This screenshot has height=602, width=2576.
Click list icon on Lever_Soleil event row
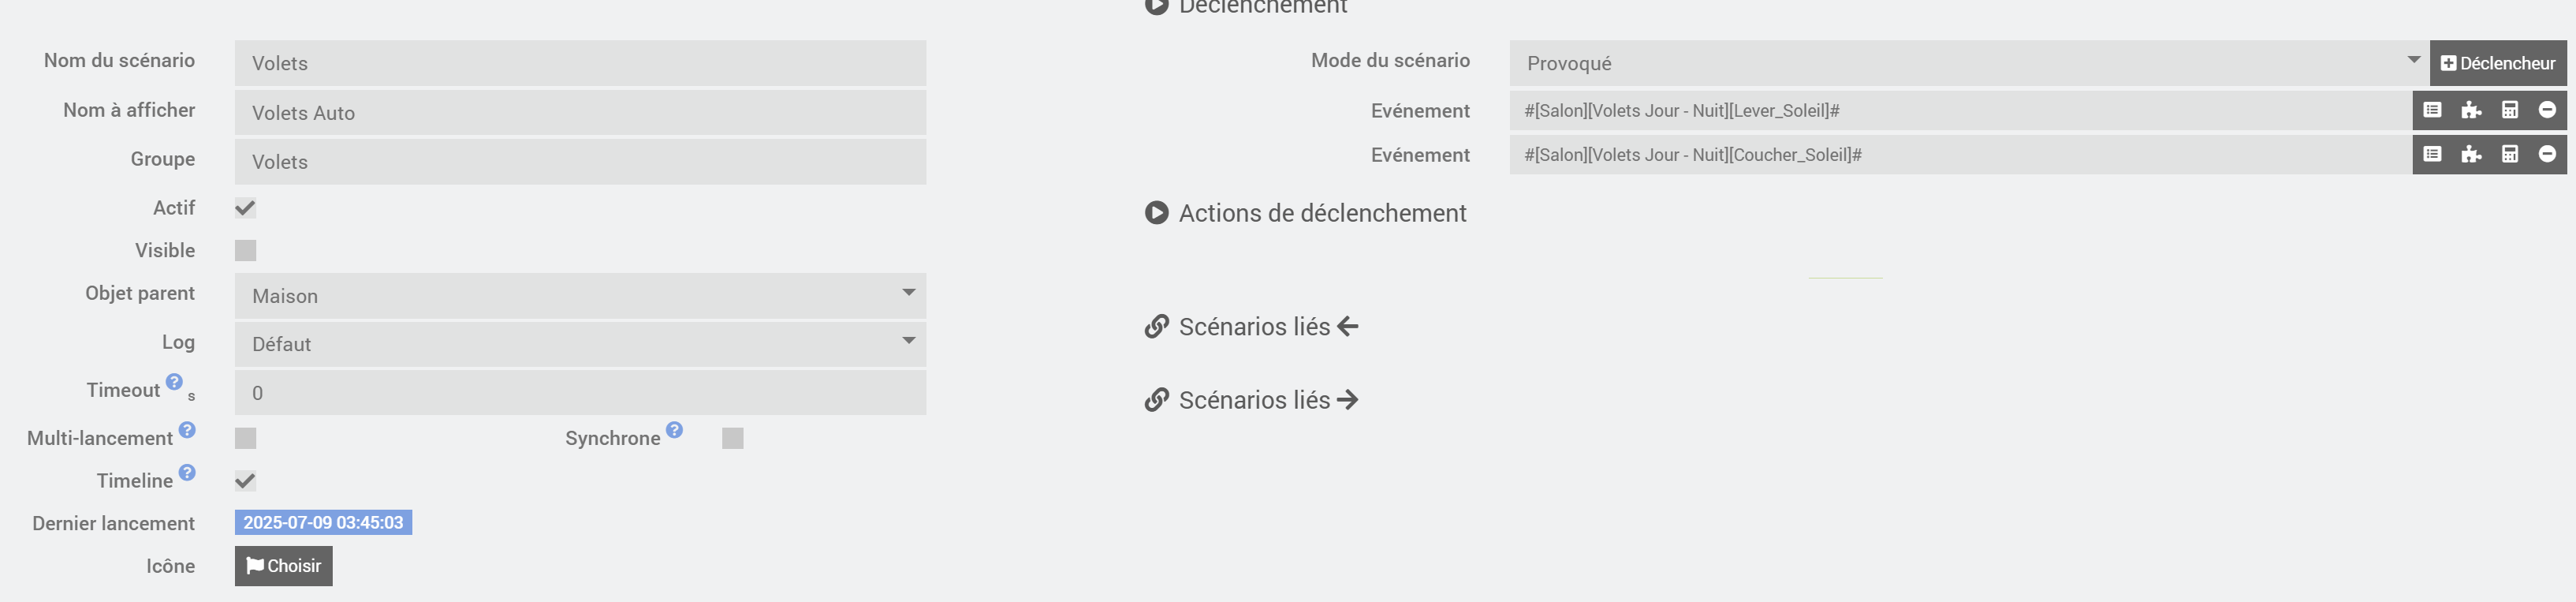coord(2432,110)
